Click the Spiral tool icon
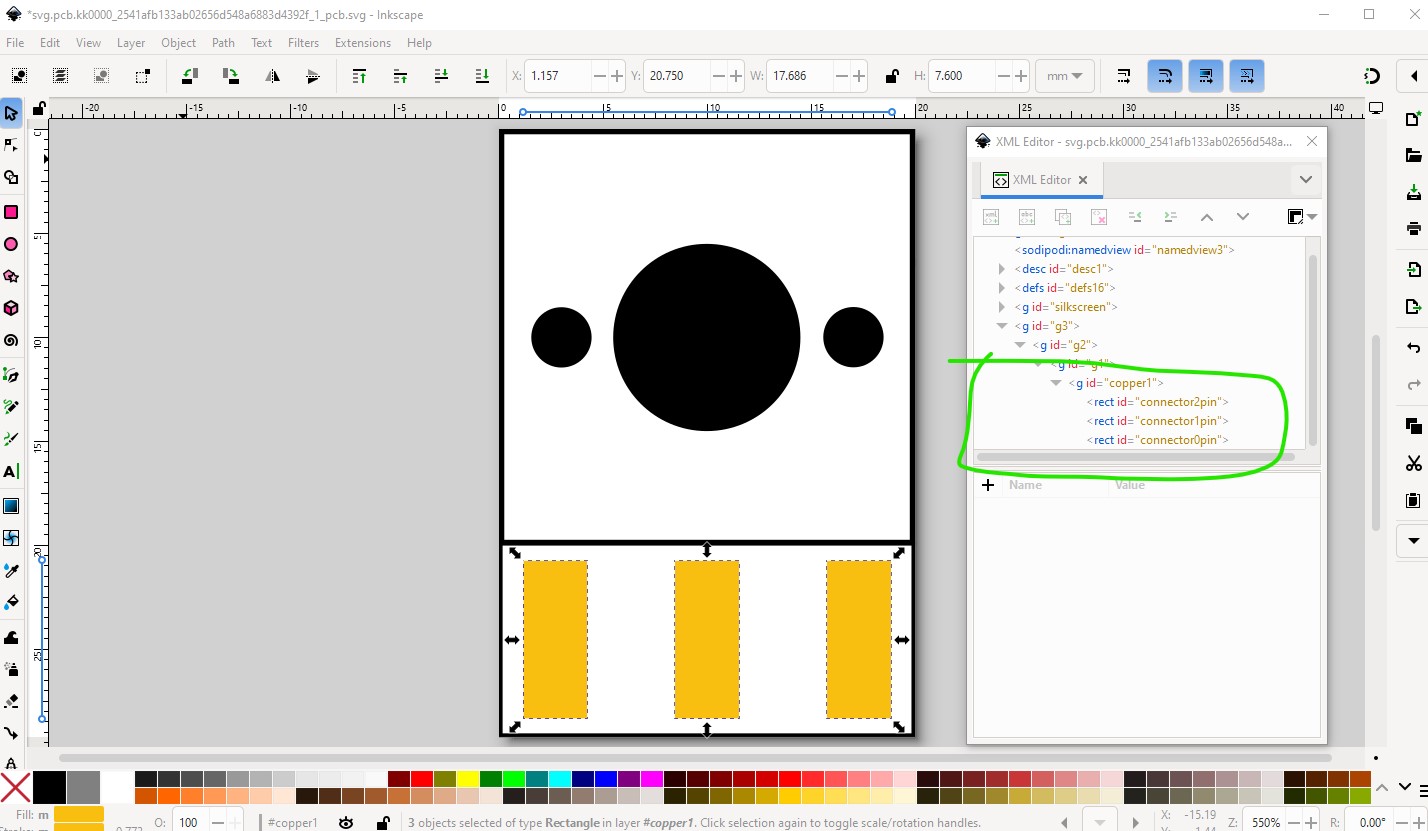The height and width of the screenshot is (831, 1428). point(11,341)
